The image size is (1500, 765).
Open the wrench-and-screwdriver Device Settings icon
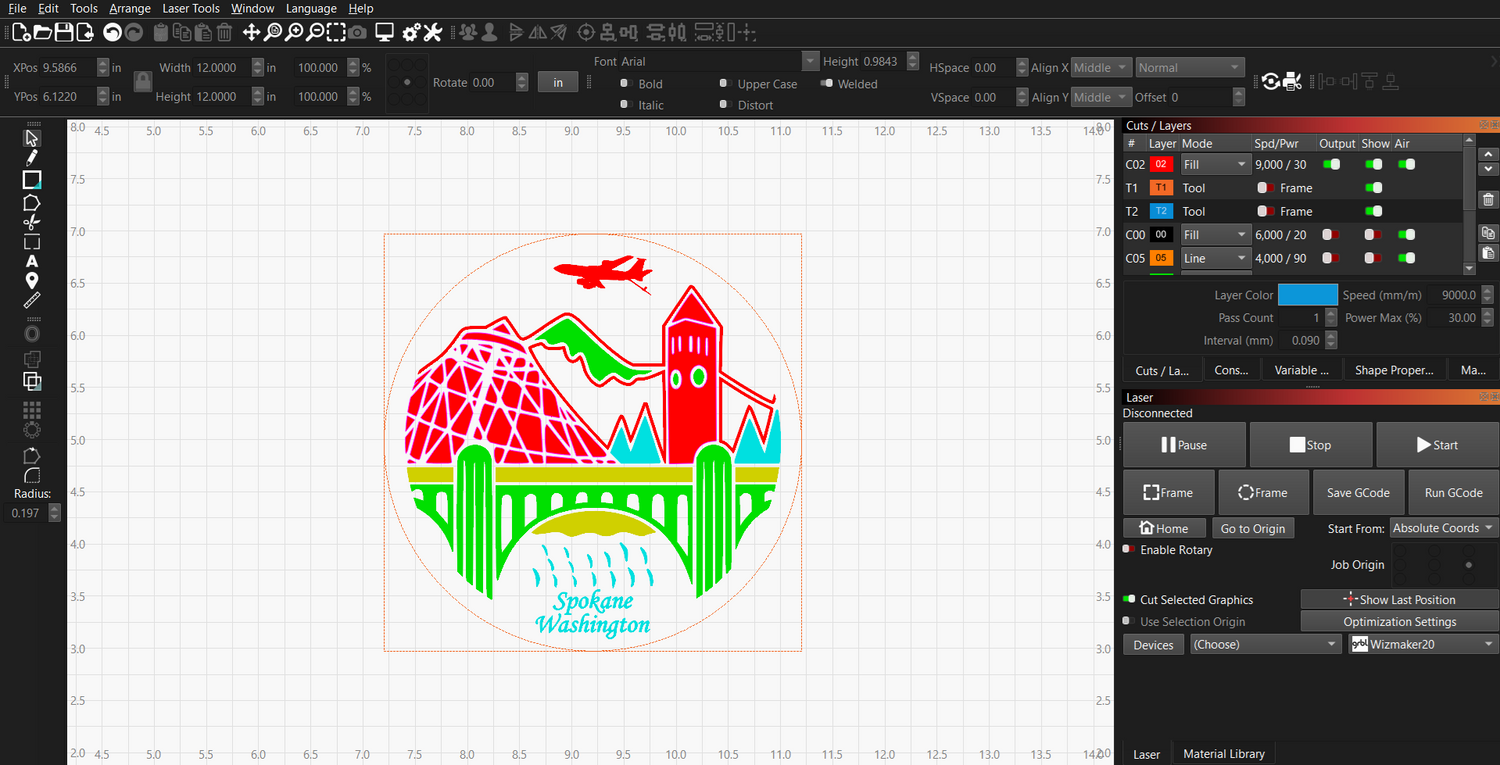point(432,33)
